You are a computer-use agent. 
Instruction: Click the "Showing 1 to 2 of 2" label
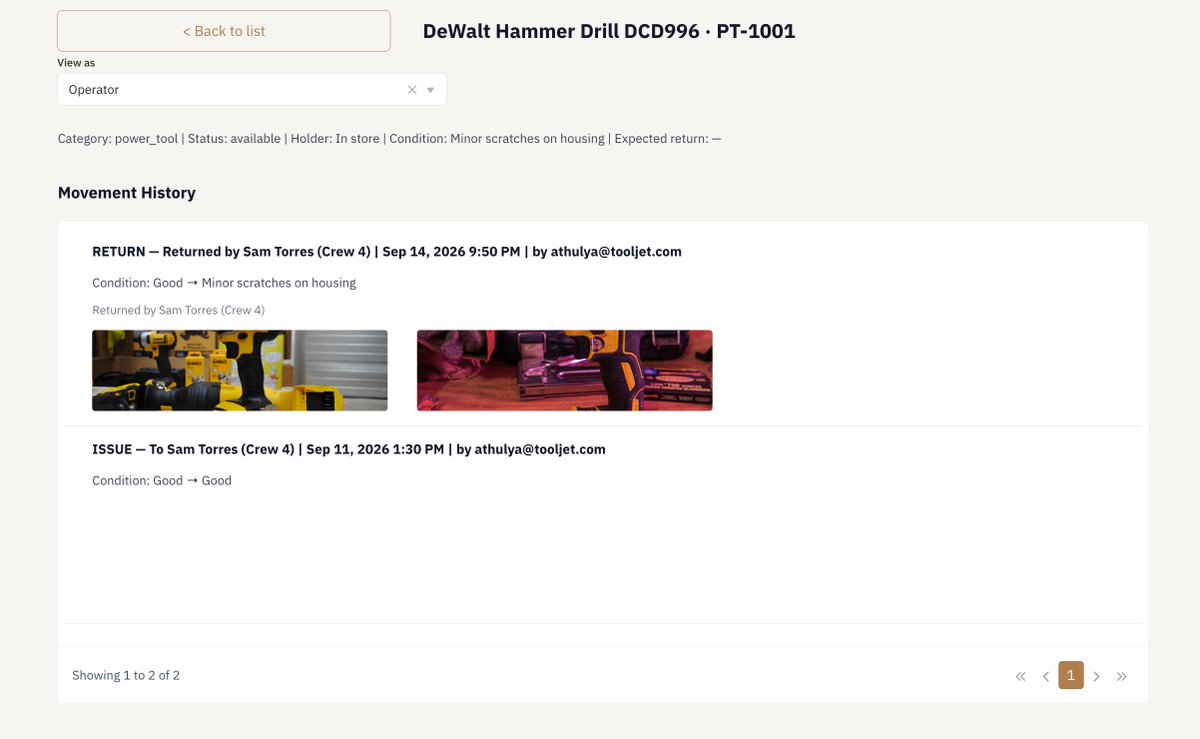(126, 676)
